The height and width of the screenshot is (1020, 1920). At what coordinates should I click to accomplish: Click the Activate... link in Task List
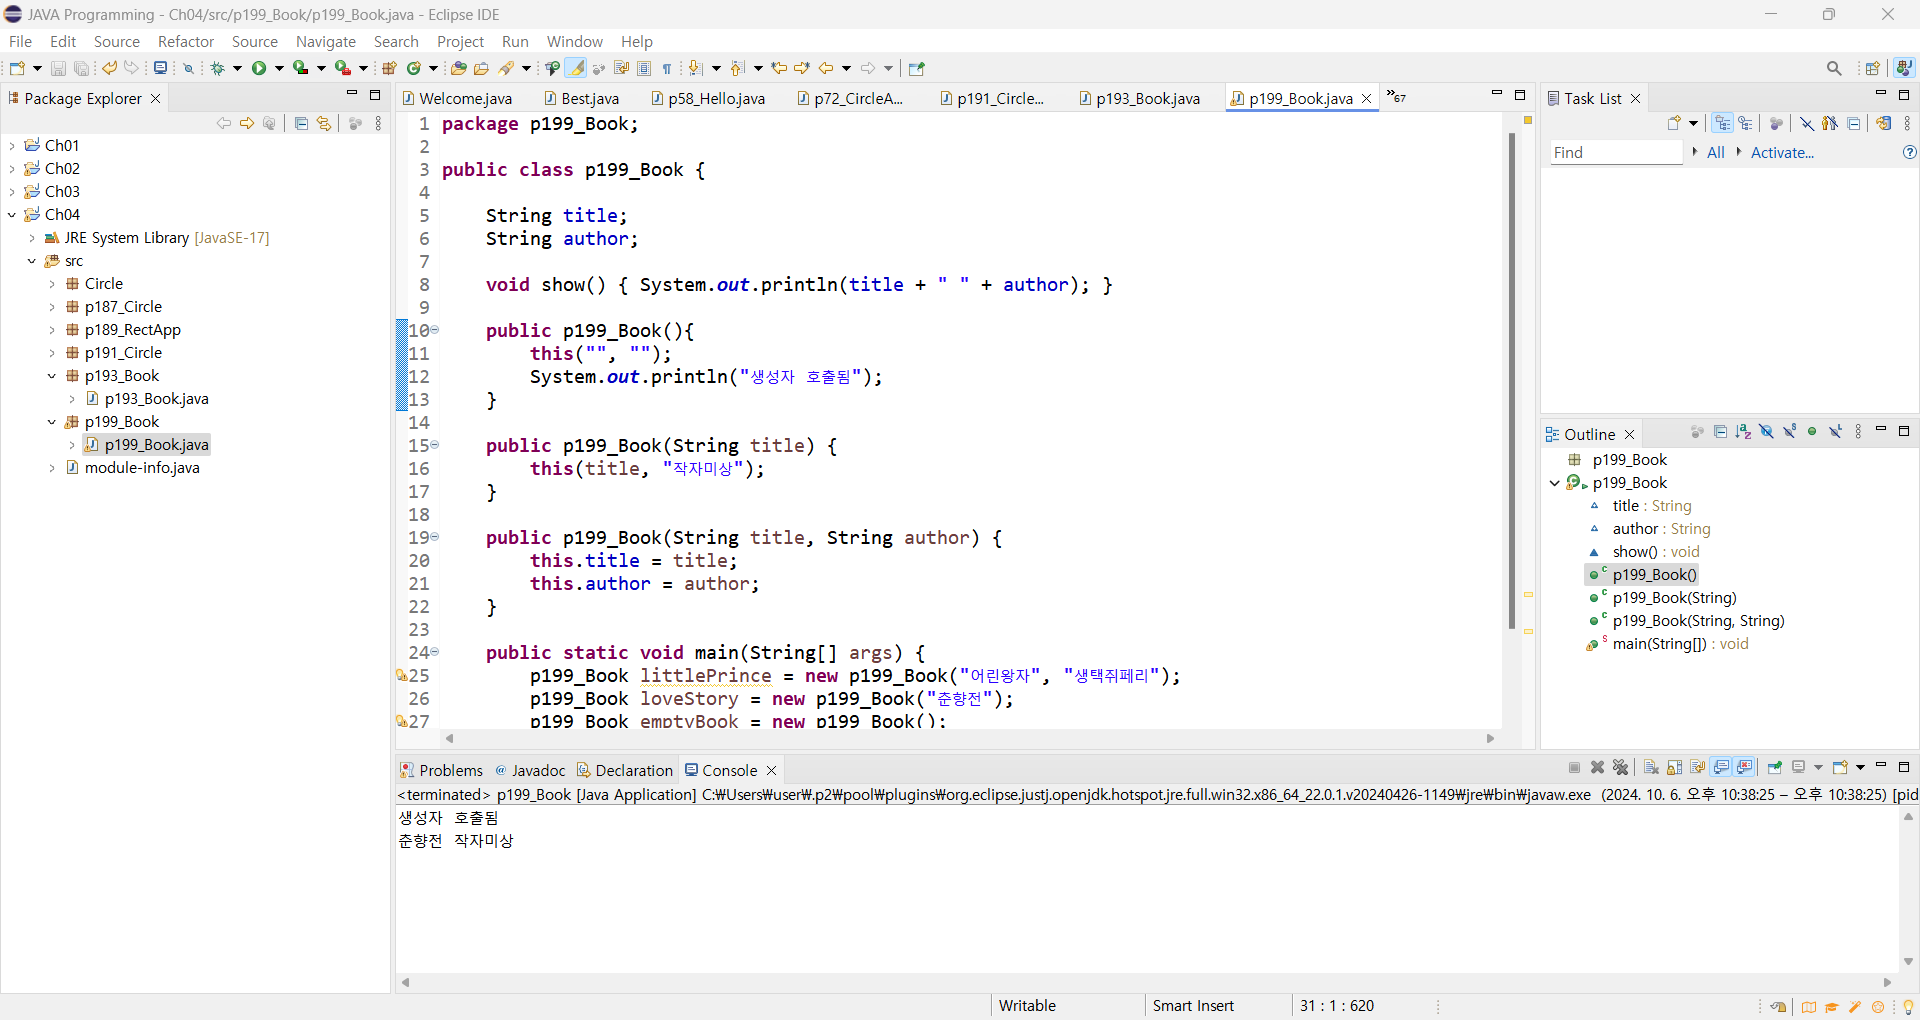[1782, 152]
